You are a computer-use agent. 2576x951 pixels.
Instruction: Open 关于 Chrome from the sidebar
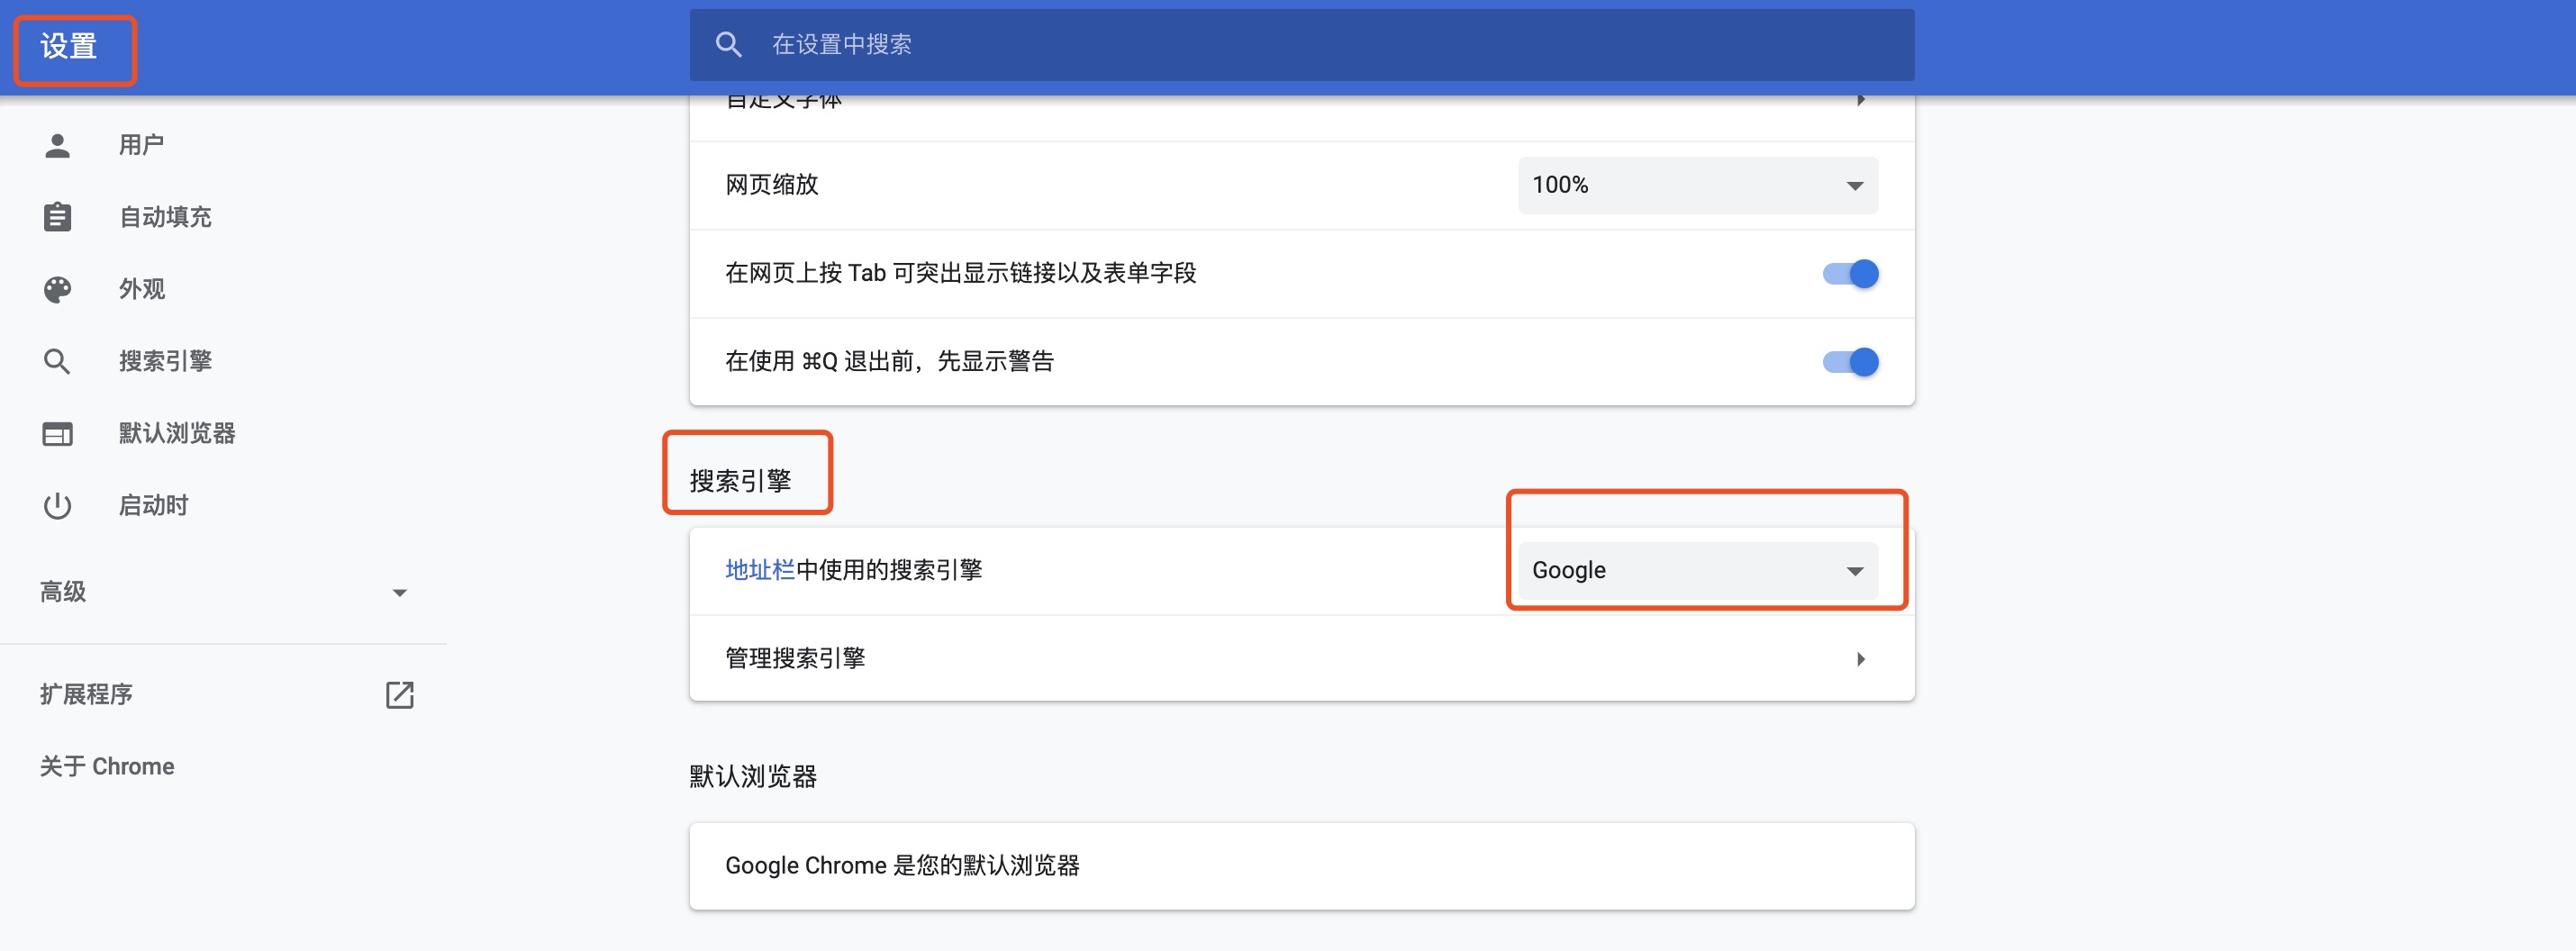coord(106,766)
